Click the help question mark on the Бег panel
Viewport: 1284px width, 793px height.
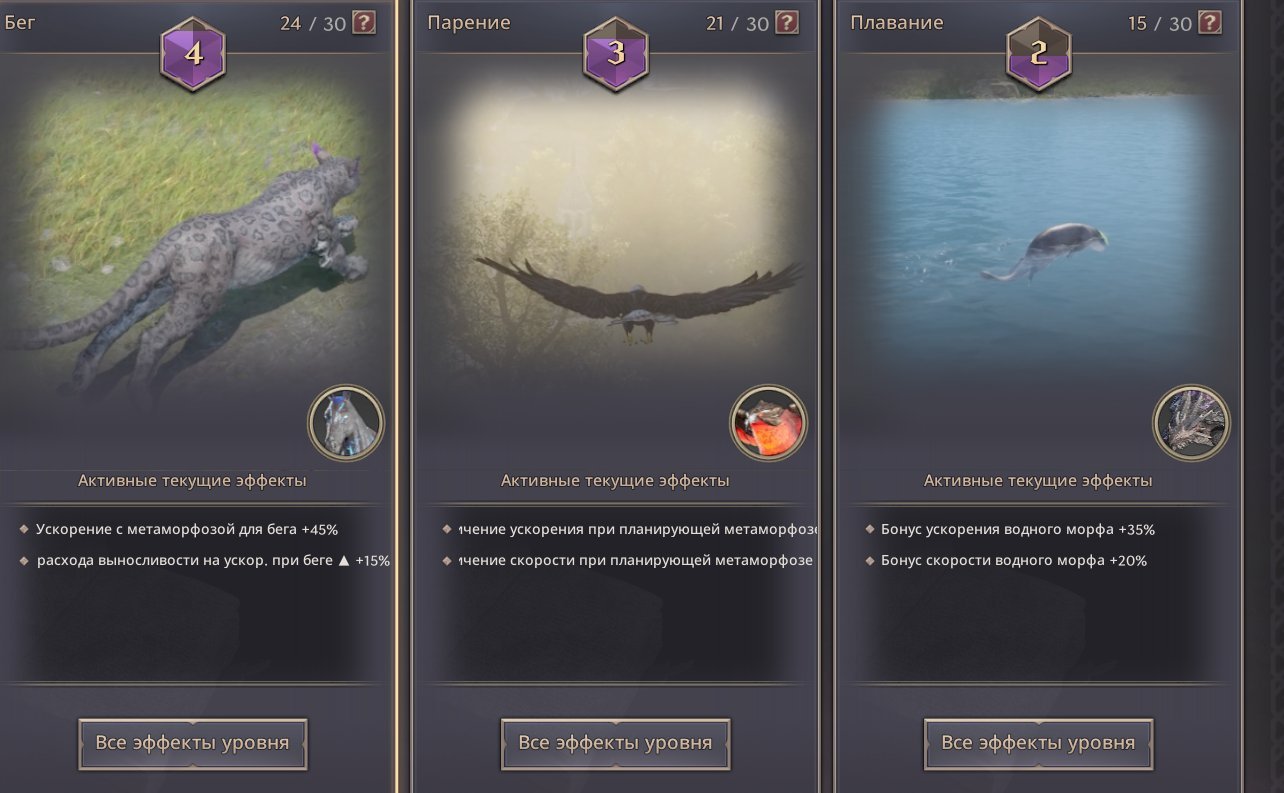(x=364, y=22)
